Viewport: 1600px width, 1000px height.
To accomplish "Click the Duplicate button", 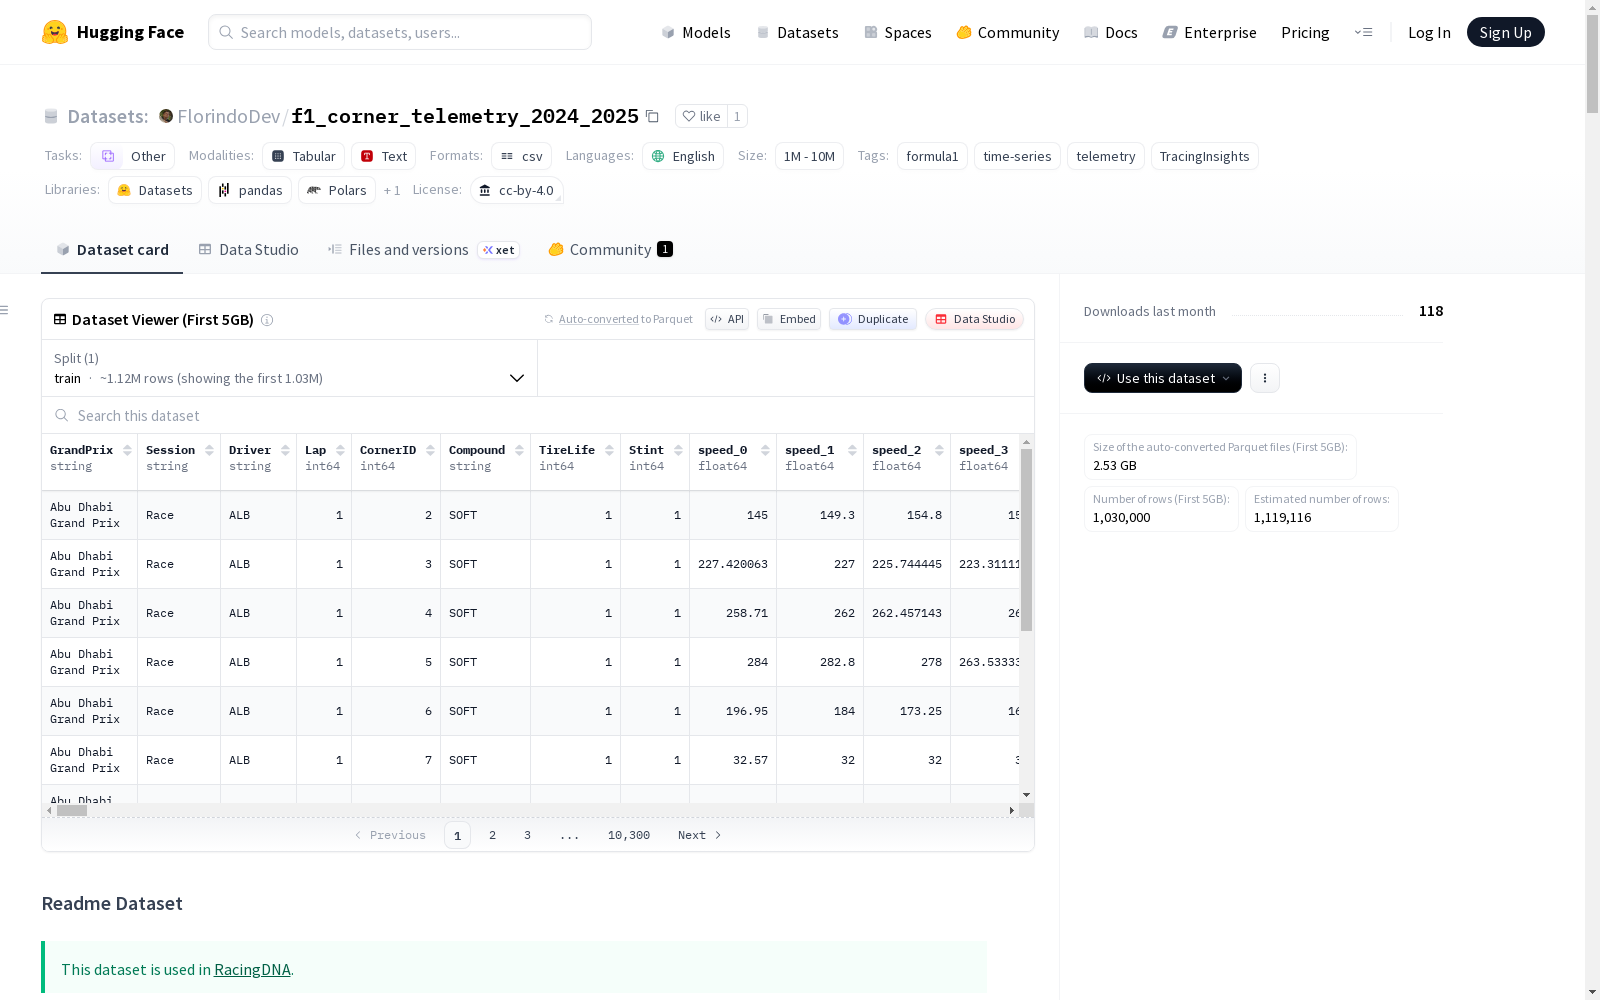I will (873, 319).
